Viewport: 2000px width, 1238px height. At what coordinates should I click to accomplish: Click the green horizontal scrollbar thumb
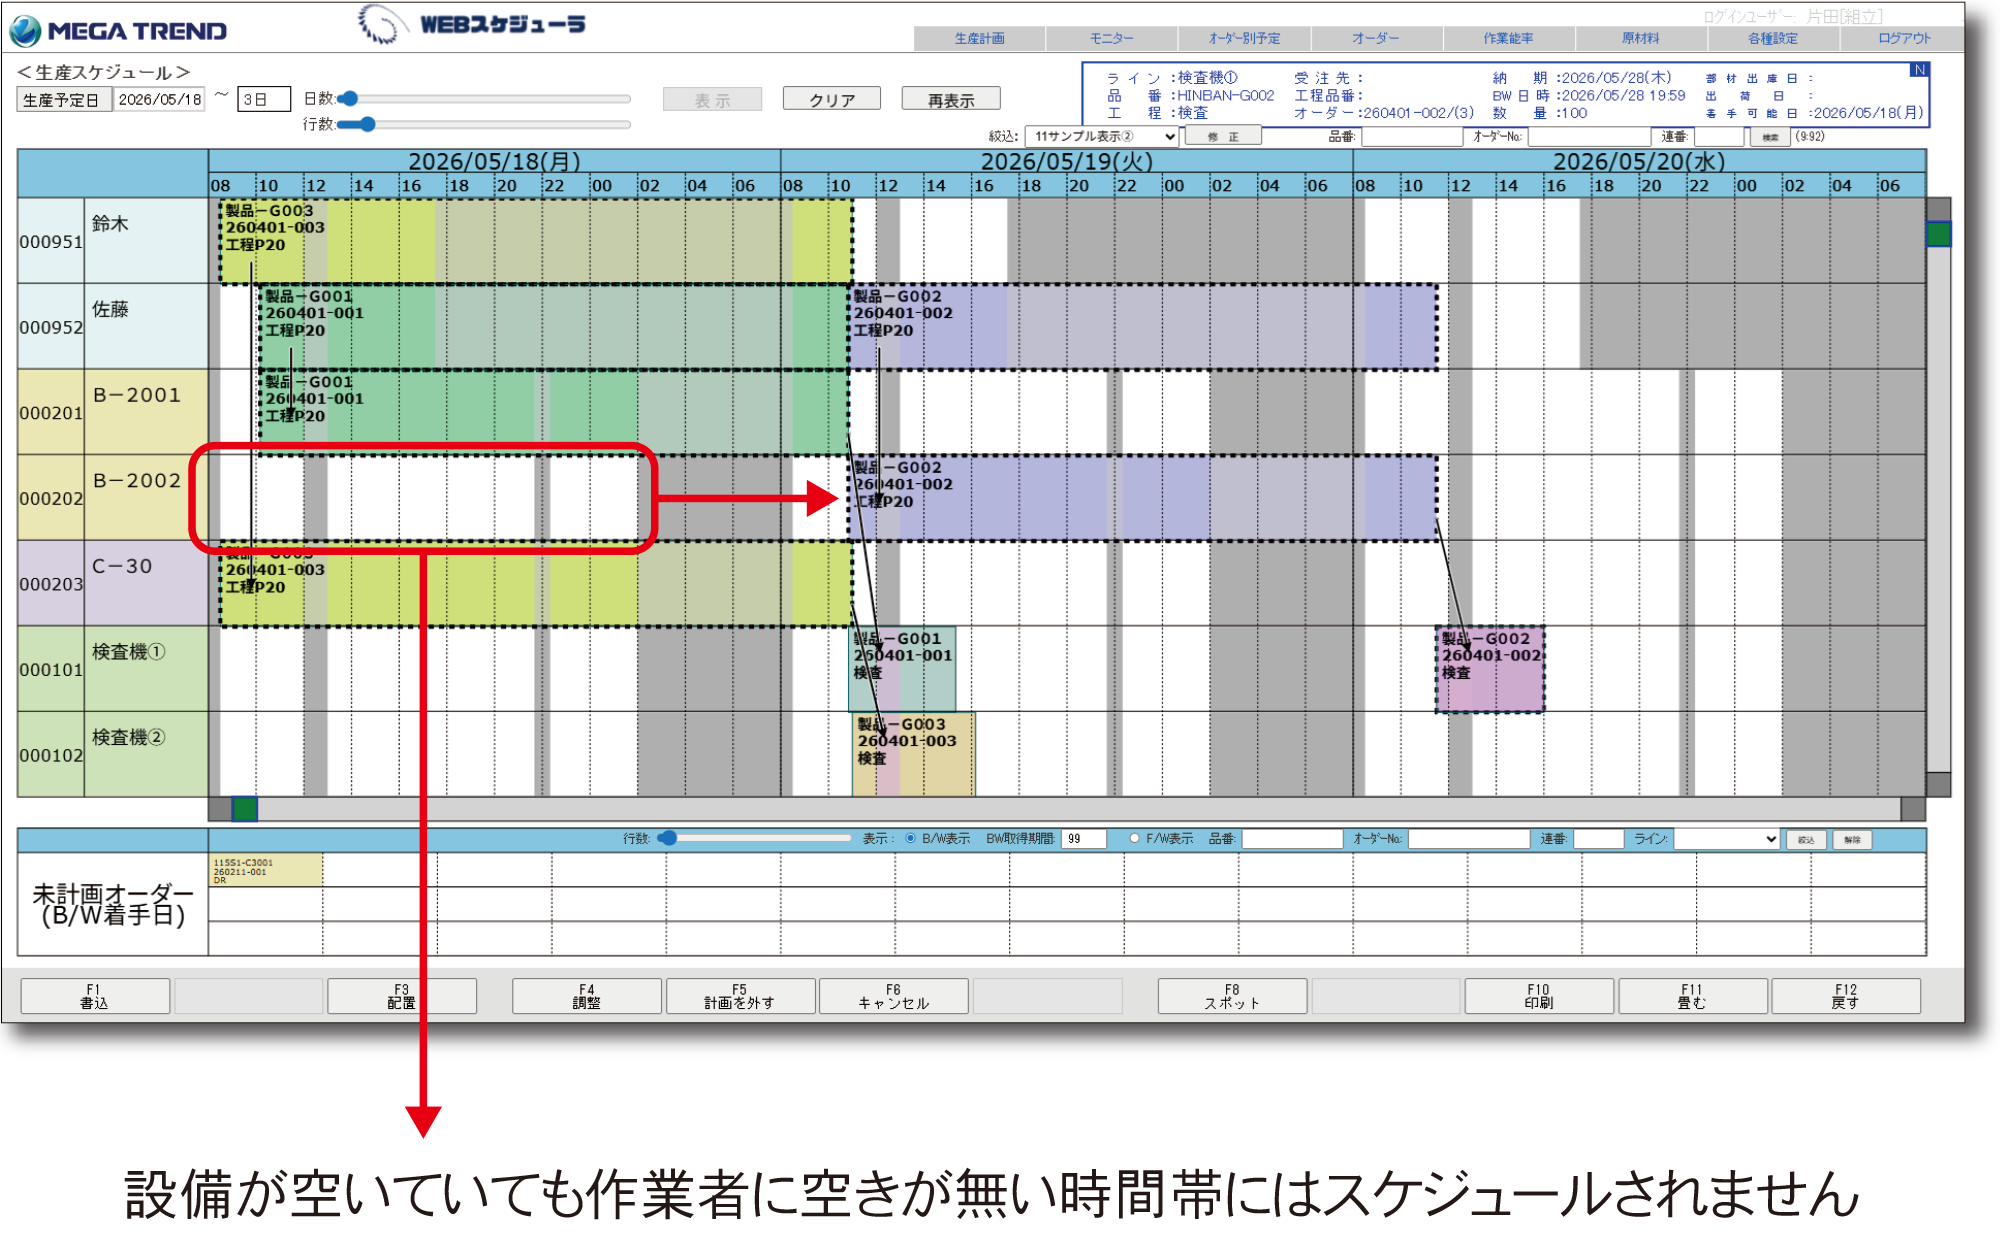(245, 808)
